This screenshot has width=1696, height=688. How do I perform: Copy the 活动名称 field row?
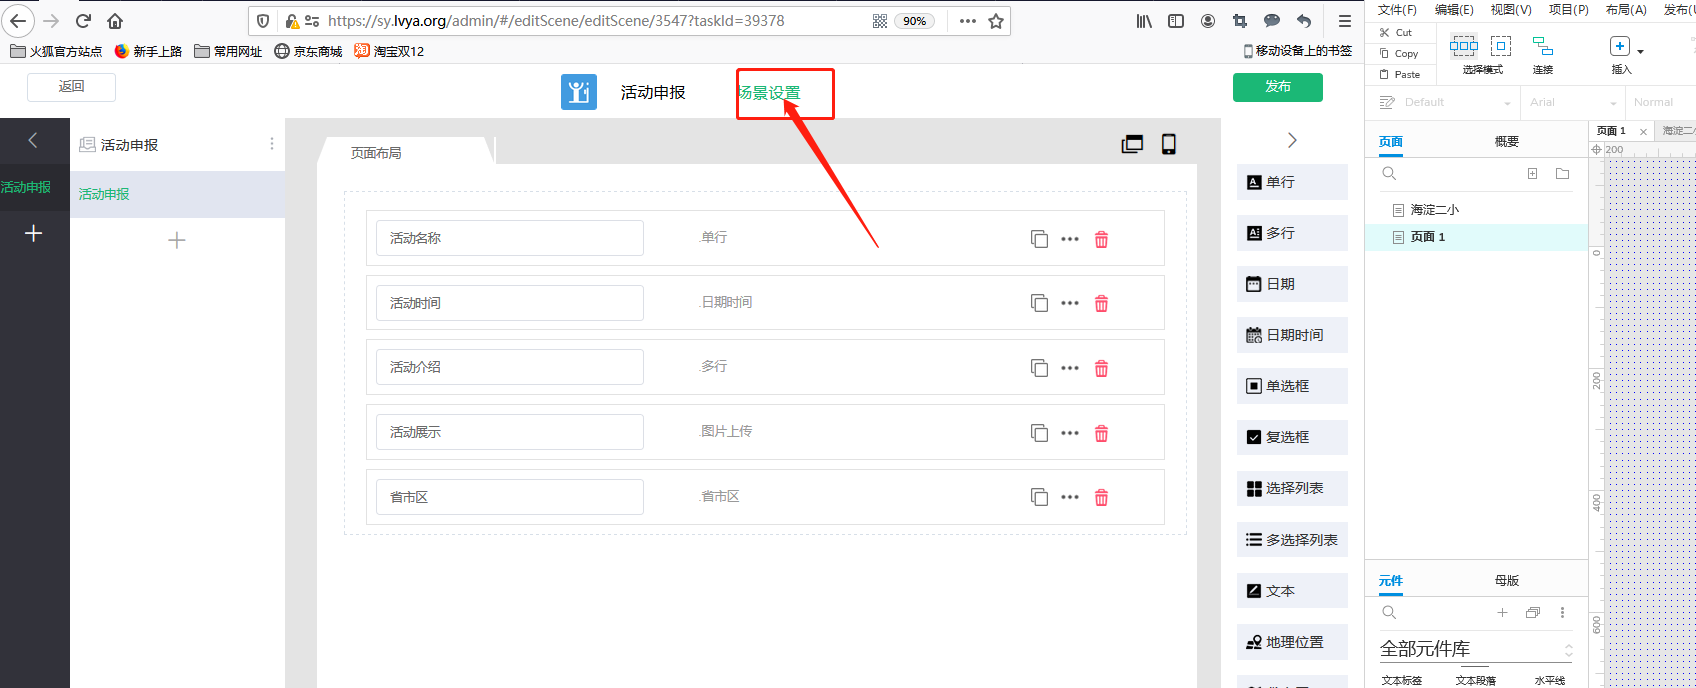coord(1039,239)
